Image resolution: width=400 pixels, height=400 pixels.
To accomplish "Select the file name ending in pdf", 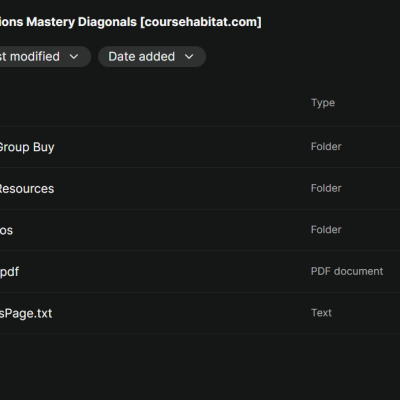I will pos(9,272).
